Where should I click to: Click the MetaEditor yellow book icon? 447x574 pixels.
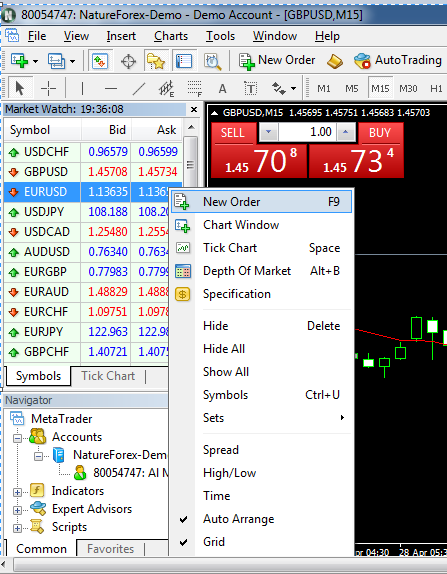(335, 61)
